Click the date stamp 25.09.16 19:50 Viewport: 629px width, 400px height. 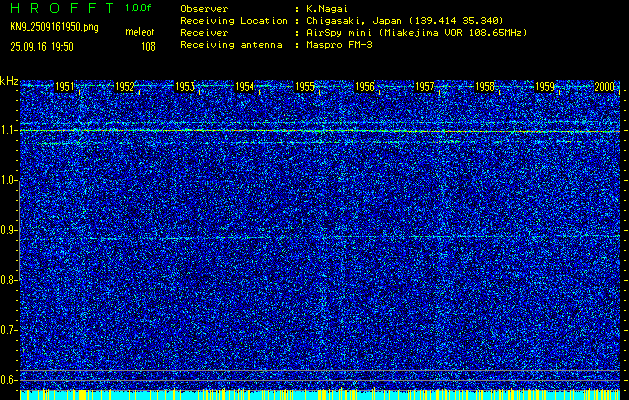(x=42, y=47)
